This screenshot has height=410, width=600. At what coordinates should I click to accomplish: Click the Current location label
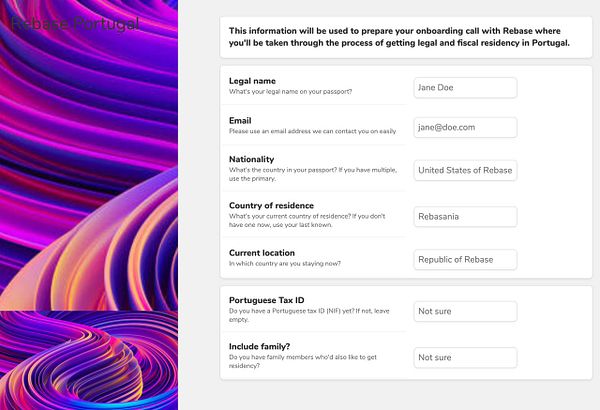click(x=262, y=253)
